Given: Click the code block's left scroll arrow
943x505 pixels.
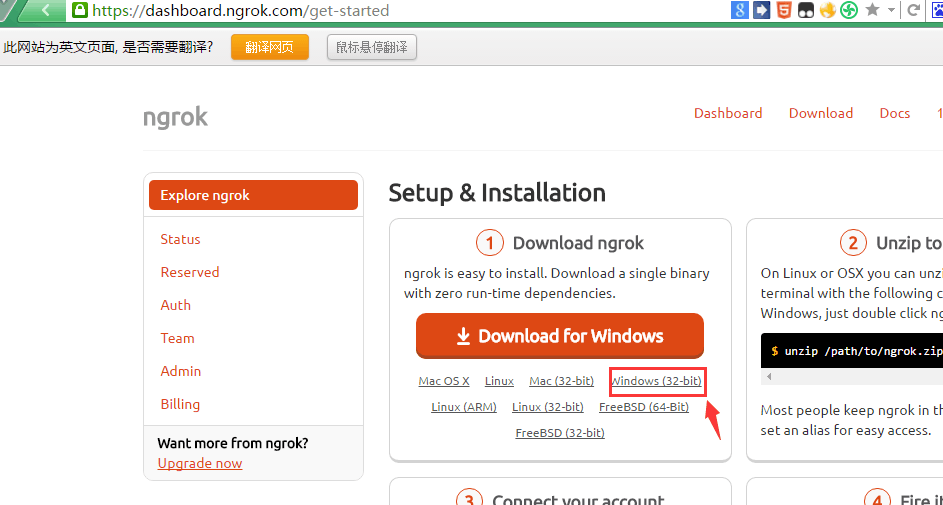Looking at the screenshot, I should (x=769, y=377).
